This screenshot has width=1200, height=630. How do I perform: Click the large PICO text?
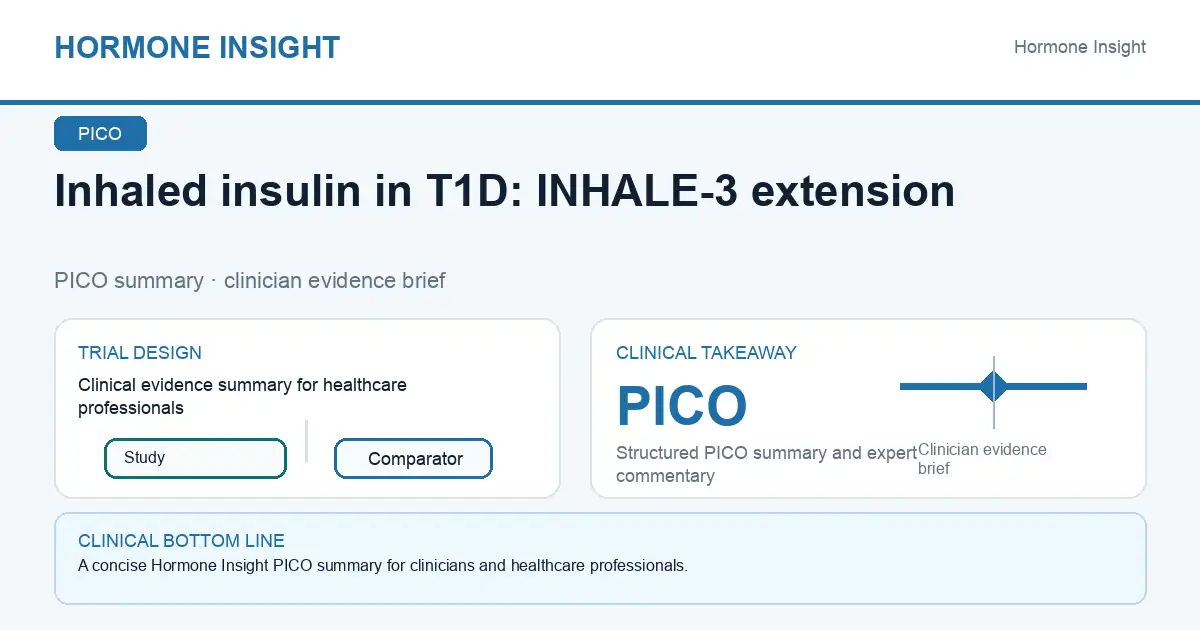682,406
